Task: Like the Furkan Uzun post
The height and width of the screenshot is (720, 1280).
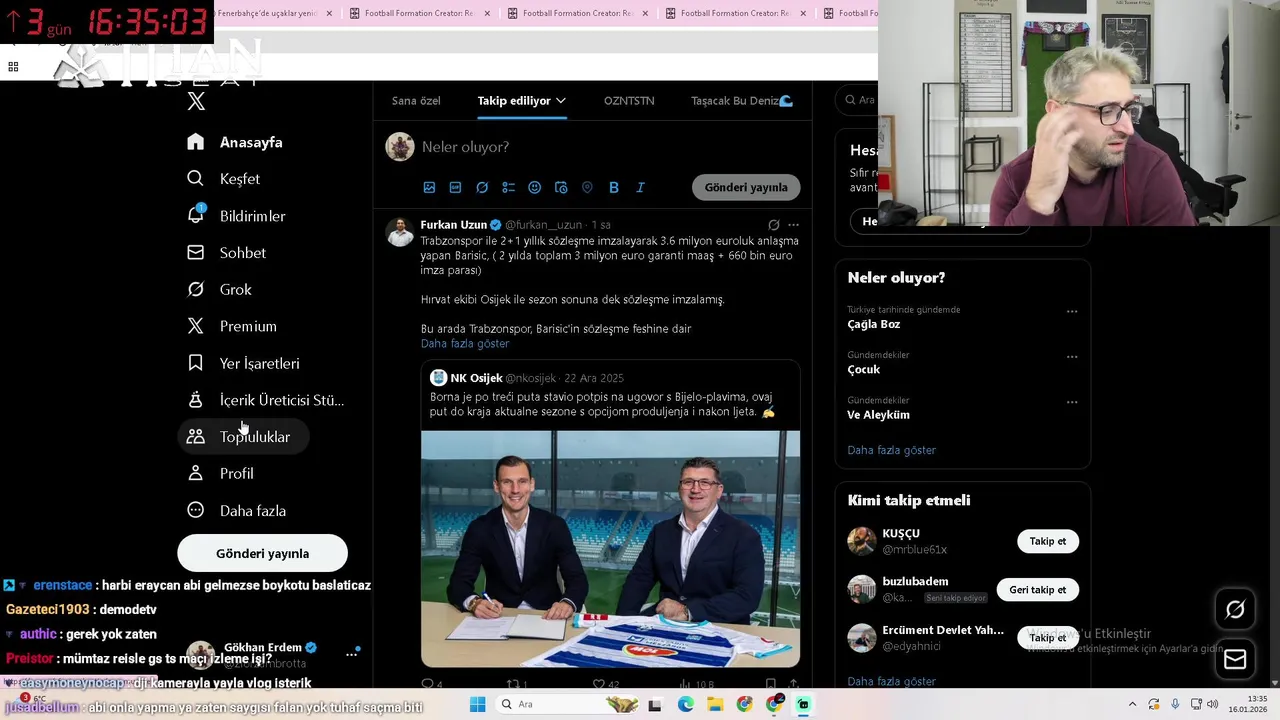Action: click(x=608, y=684)
